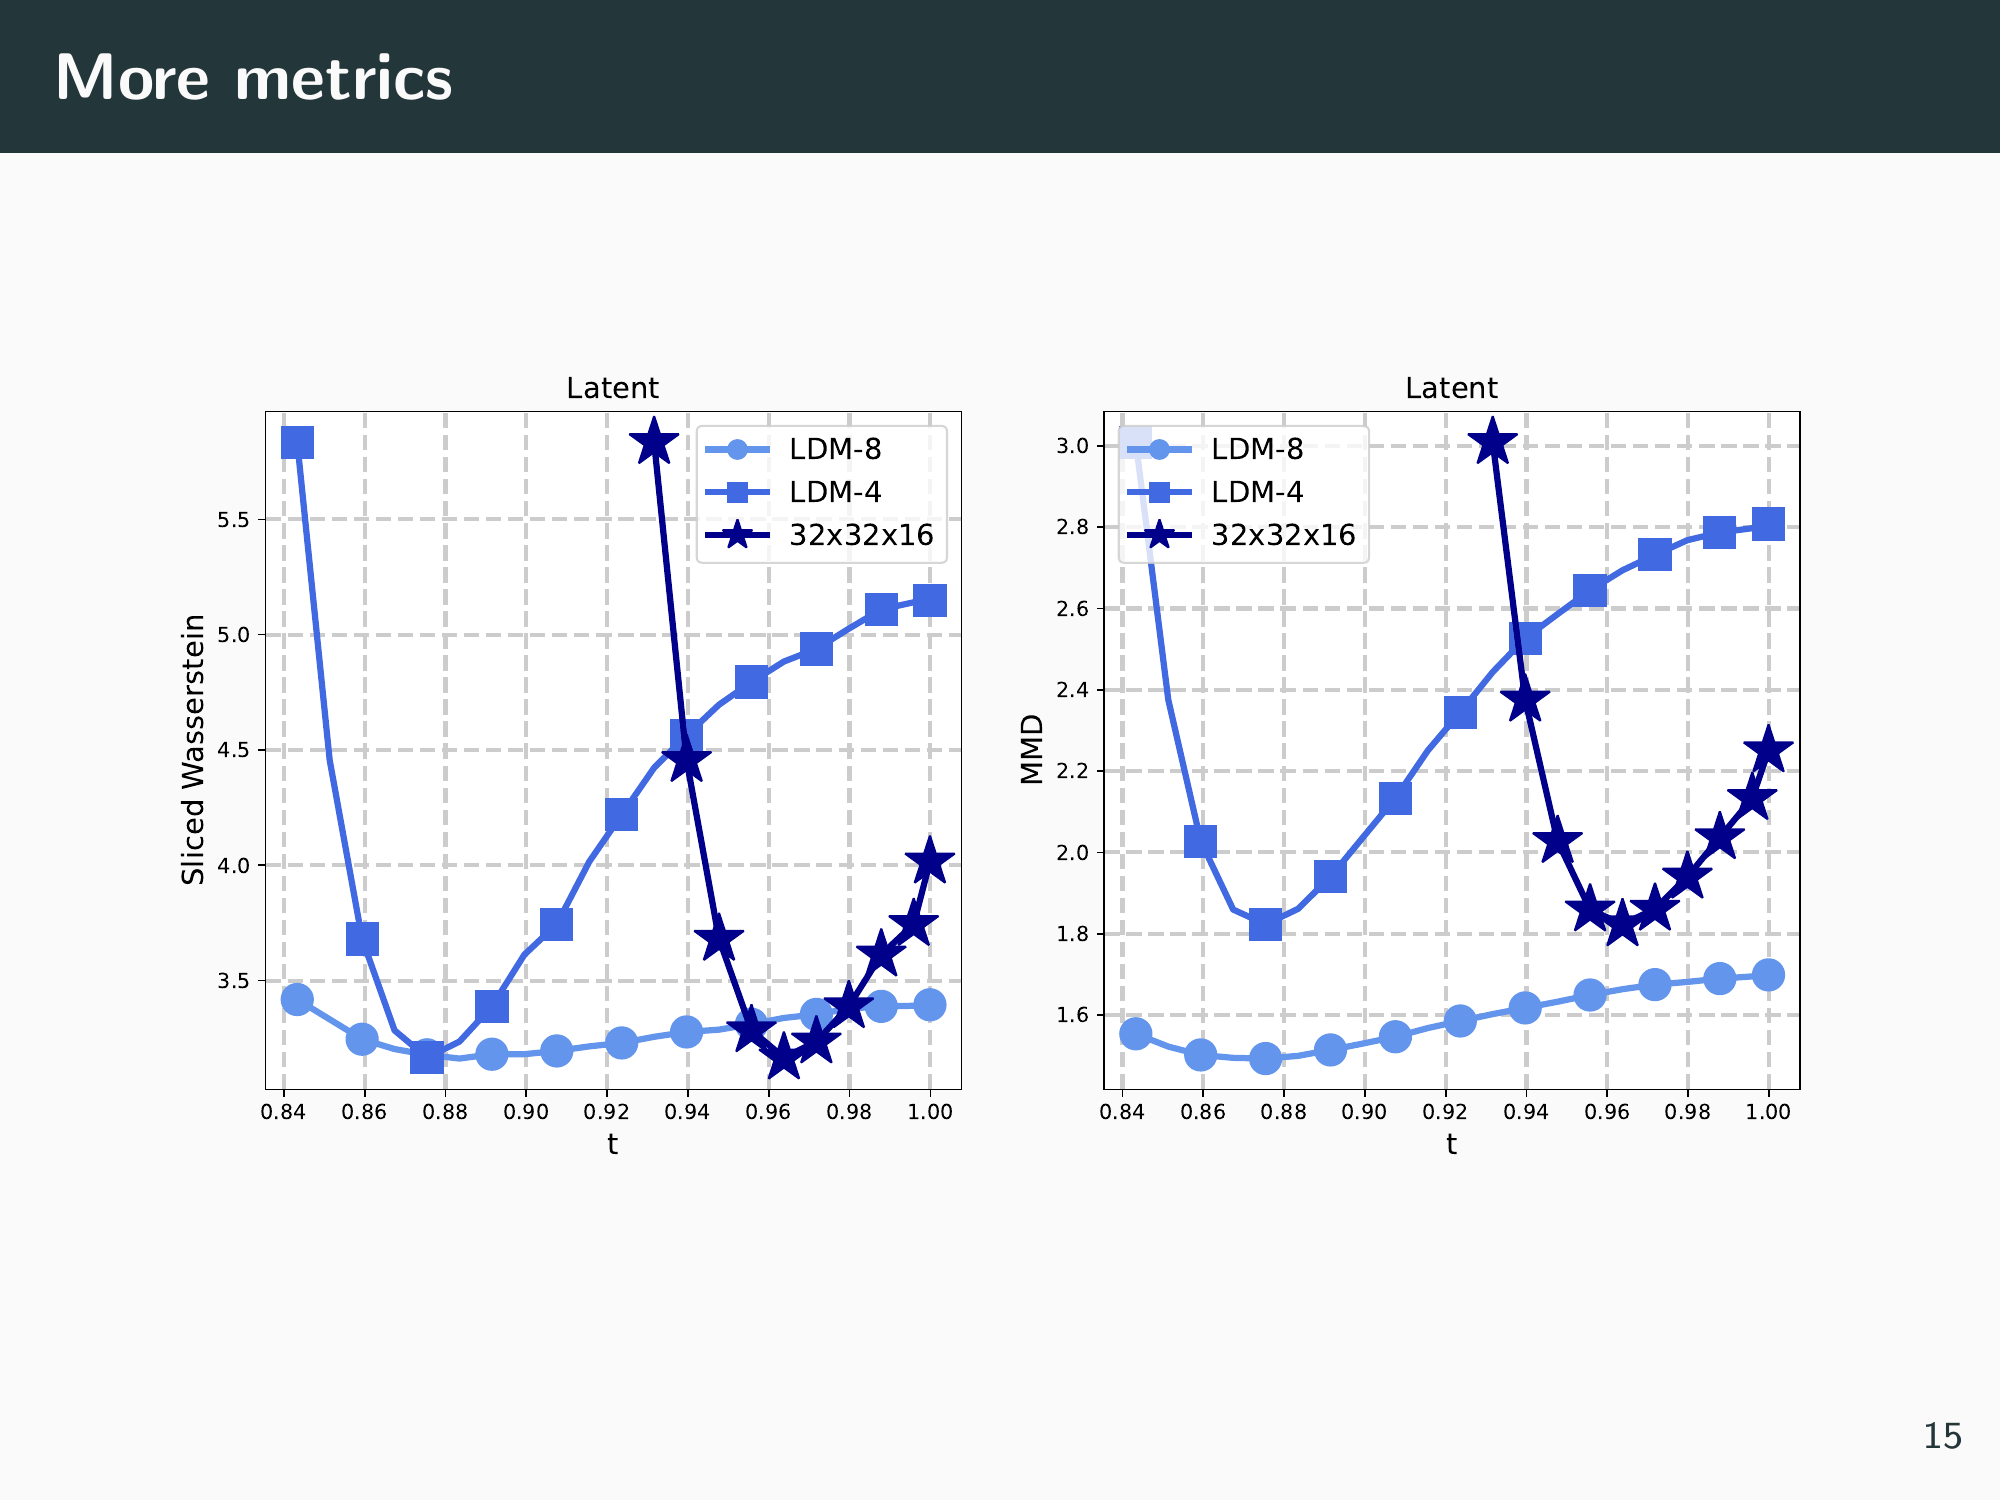Click the LDM-8 circle legend marker, left chart

click(737, 449)
